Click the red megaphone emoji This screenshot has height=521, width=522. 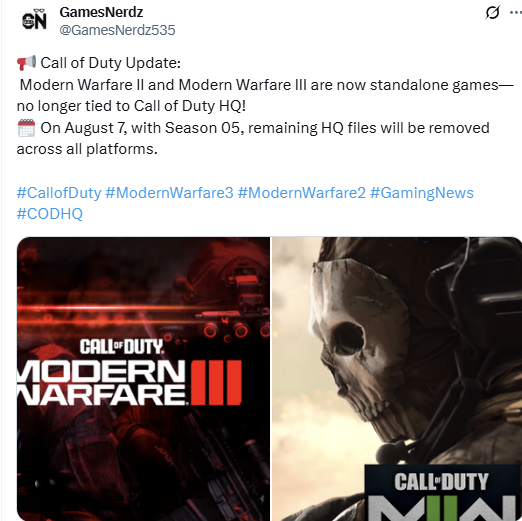point(27,63)
